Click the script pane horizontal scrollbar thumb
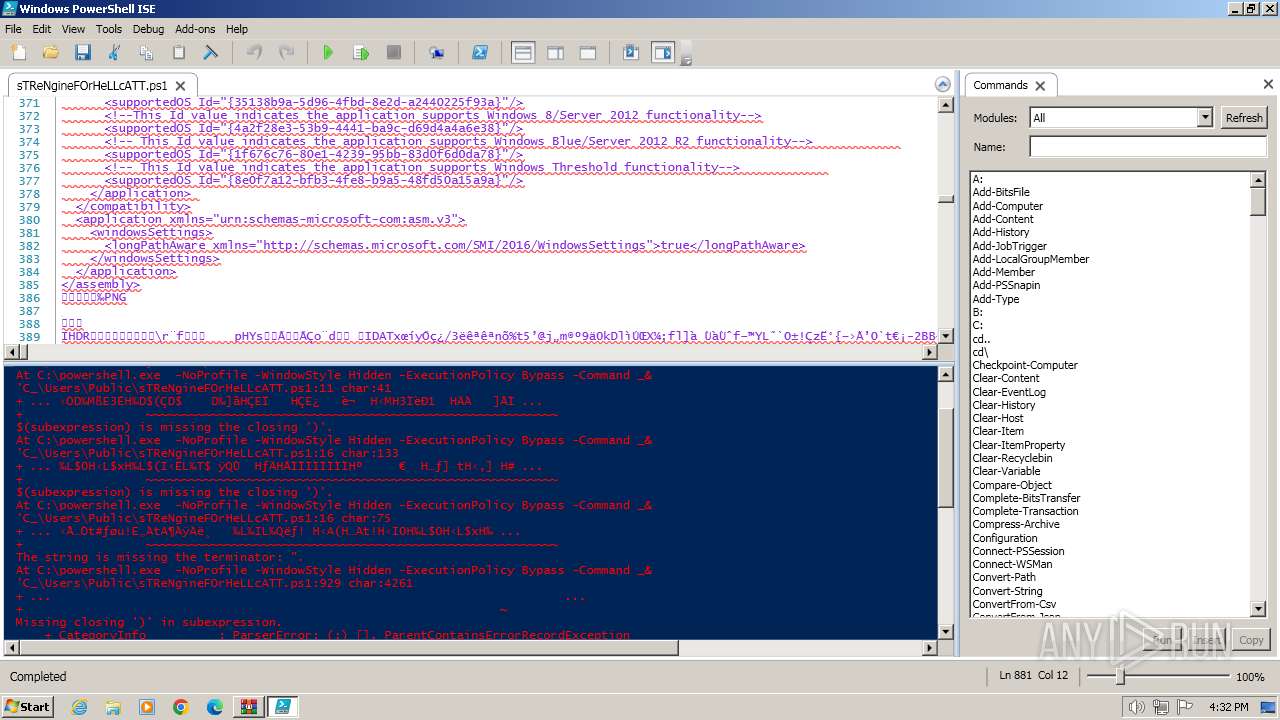This screenshot has width=1280, height=720. [x=26, y=352]
